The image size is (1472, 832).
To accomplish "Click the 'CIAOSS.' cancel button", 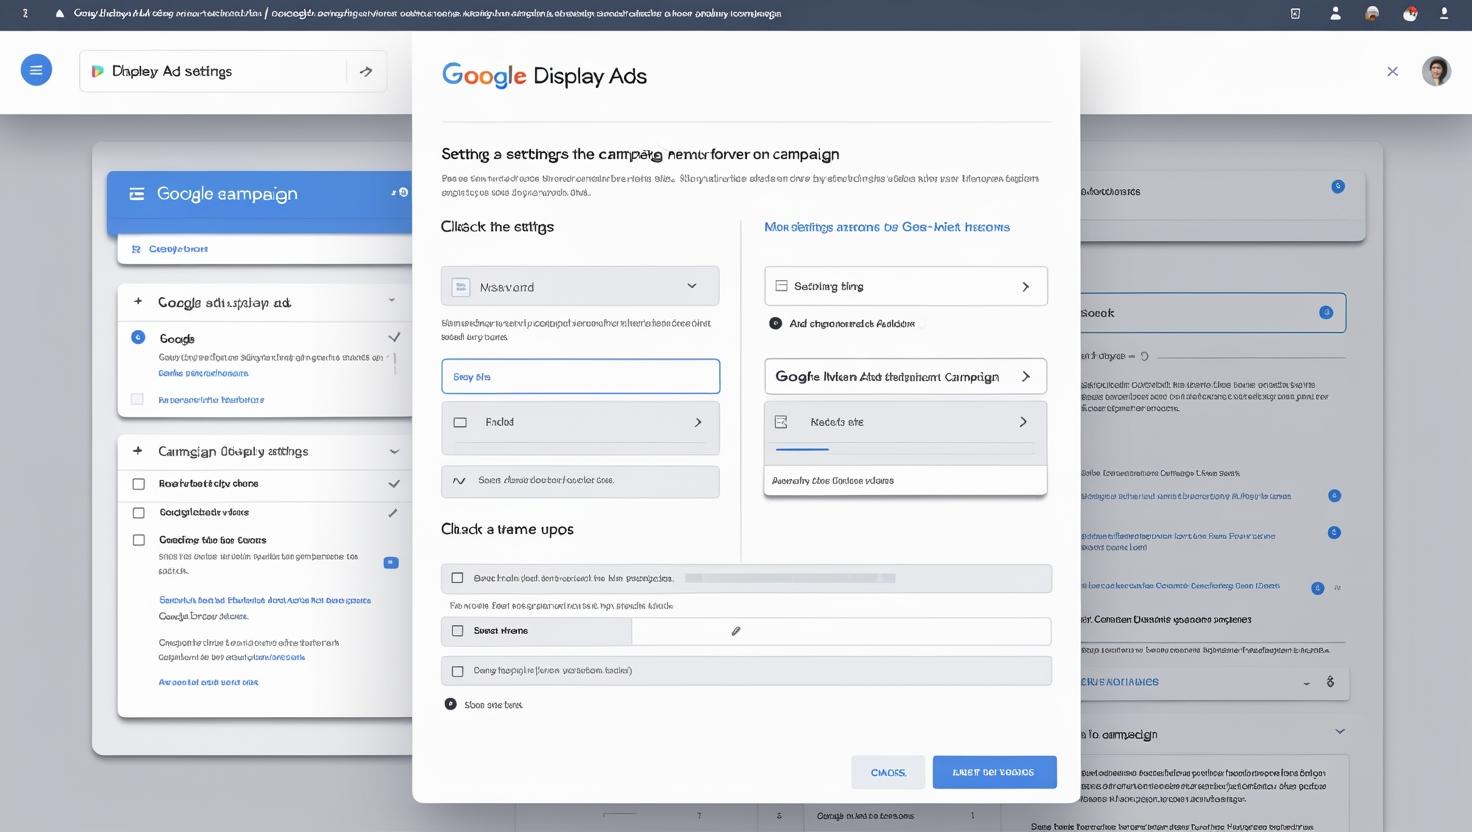I will pos(888,772).
